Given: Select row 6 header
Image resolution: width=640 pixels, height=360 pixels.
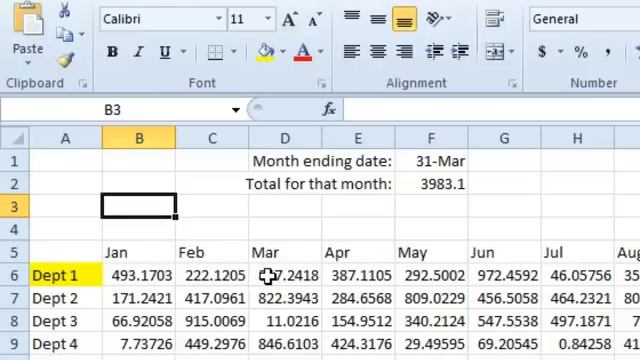Looking at the screenshot, I should (15, 276).
